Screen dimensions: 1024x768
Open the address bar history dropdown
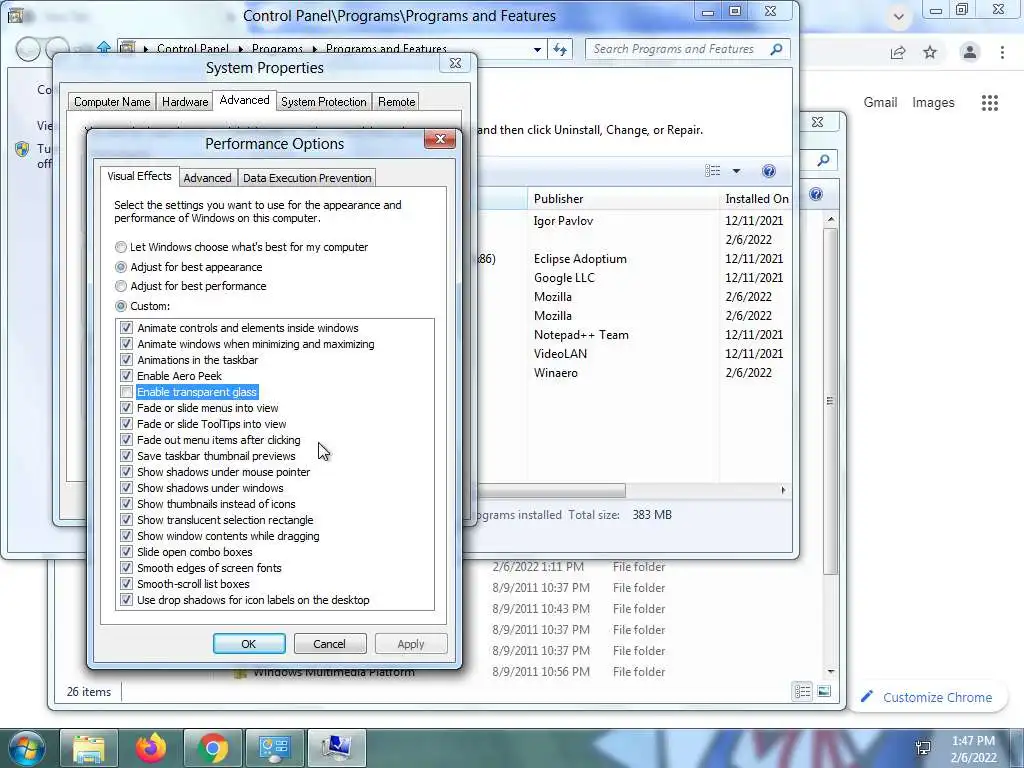(537, 50)
